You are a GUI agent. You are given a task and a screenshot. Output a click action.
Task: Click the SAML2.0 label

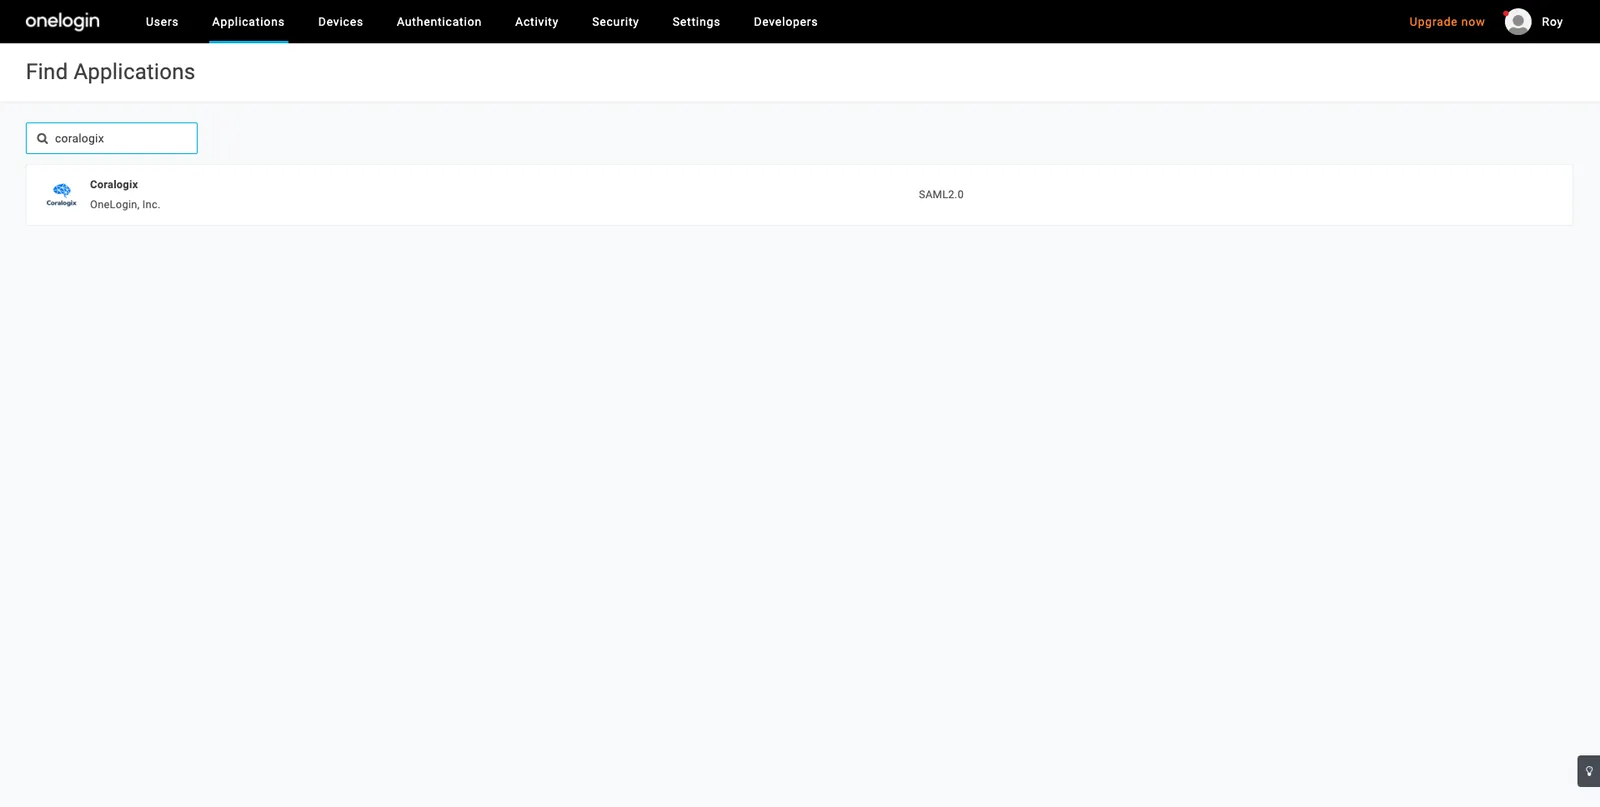pyautogui.click(x=941, y=195)
